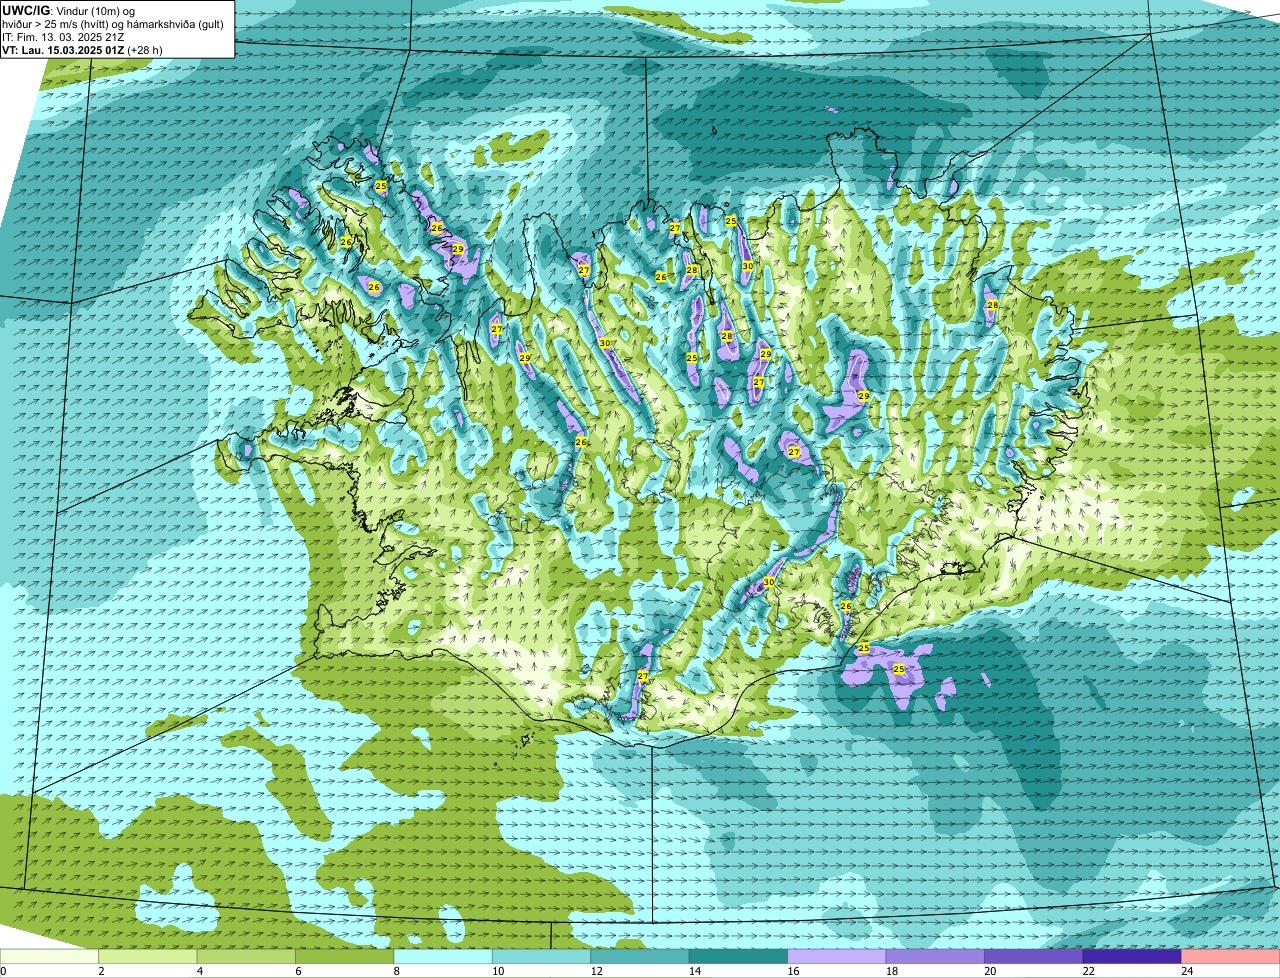Image resolution: width=1280 pixels, height=978 pixels.
Task: Click the initial time "IT: Fim. 13. 03. 2025 21Z"
Action: coord(63,37)
